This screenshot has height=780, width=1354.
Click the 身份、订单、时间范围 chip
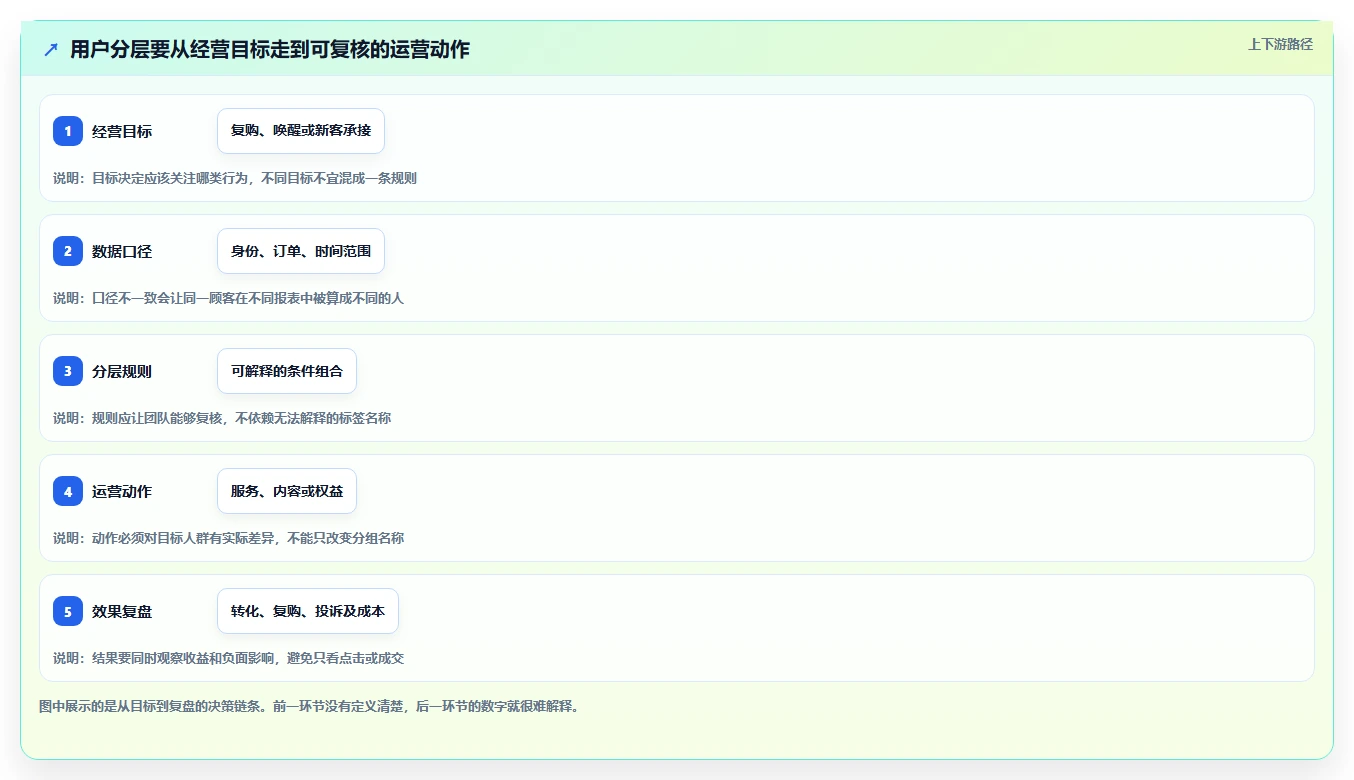[x=301, y=251]
